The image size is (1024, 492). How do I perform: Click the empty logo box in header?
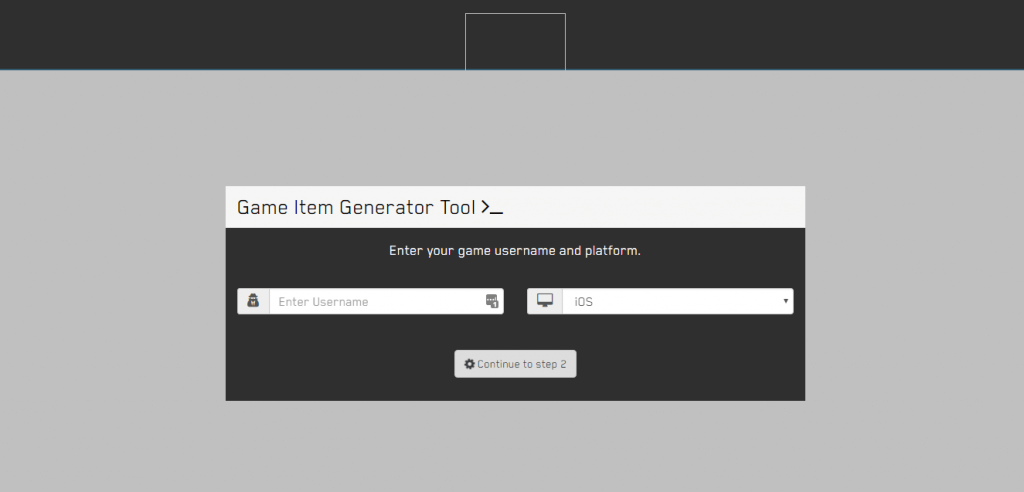515,41
